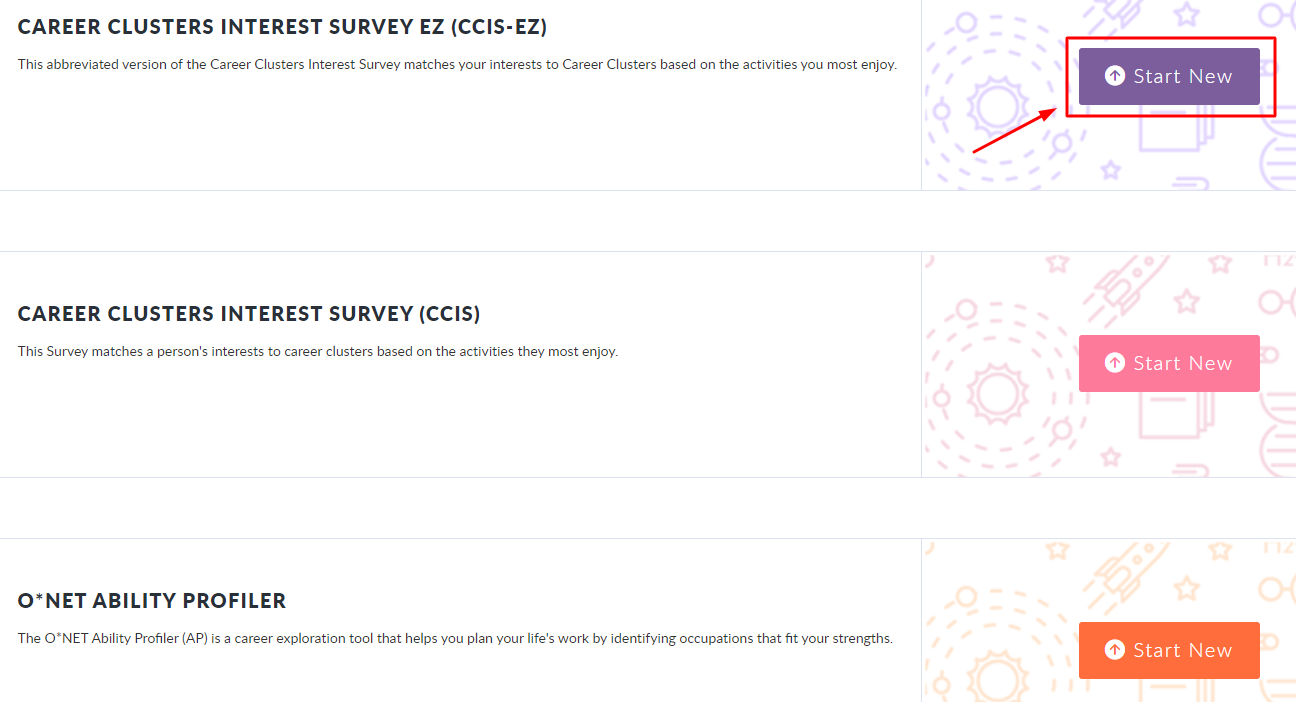Screen dimensions: 1296x702
Task: Click the red annotation arrow pointing at Start New
Action: (1014, 130)
